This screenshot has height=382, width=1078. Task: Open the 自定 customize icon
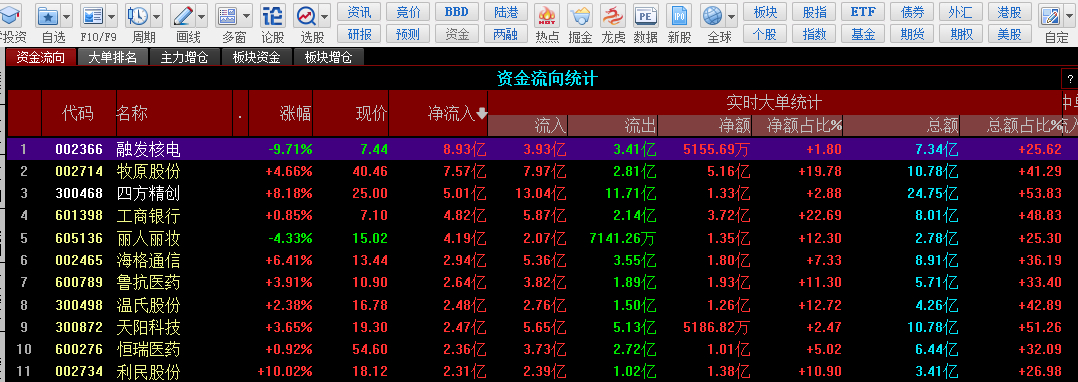[1050, 15]
